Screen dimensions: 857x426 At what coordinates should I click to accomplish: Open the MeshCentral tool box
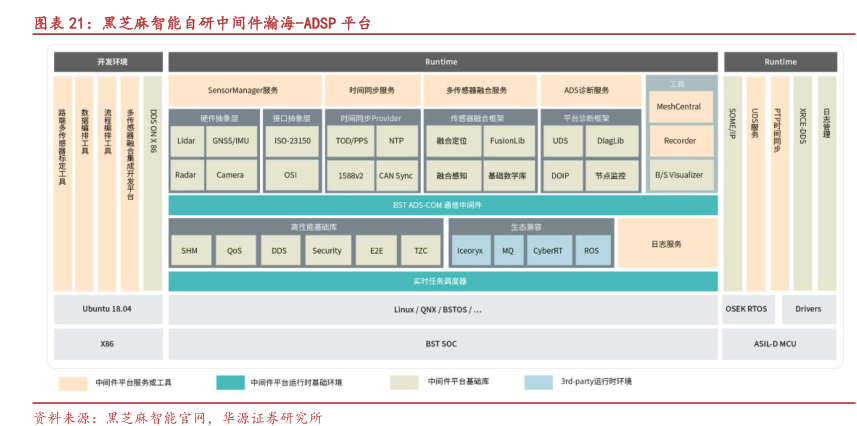pyautogui.click(x=680, y=106)
